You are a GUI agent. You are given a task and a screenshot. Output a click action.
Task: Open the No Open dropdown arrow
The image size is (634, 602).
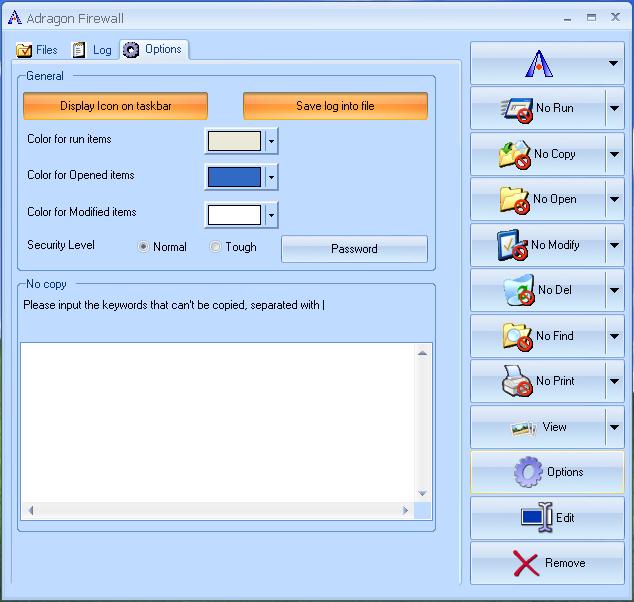(x=614, y=199)
